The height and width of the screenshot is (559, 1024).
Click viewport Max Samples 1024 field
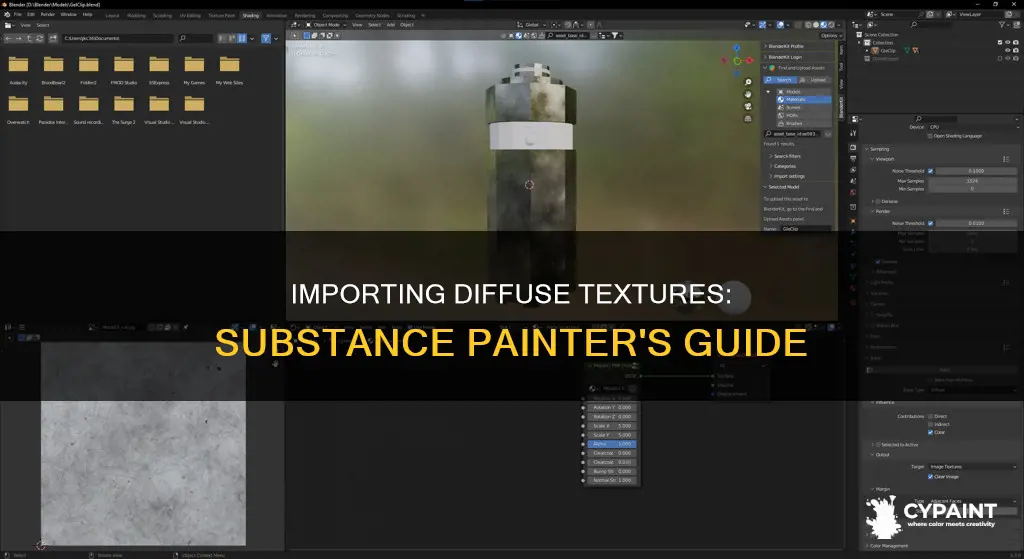pos(972,181)
